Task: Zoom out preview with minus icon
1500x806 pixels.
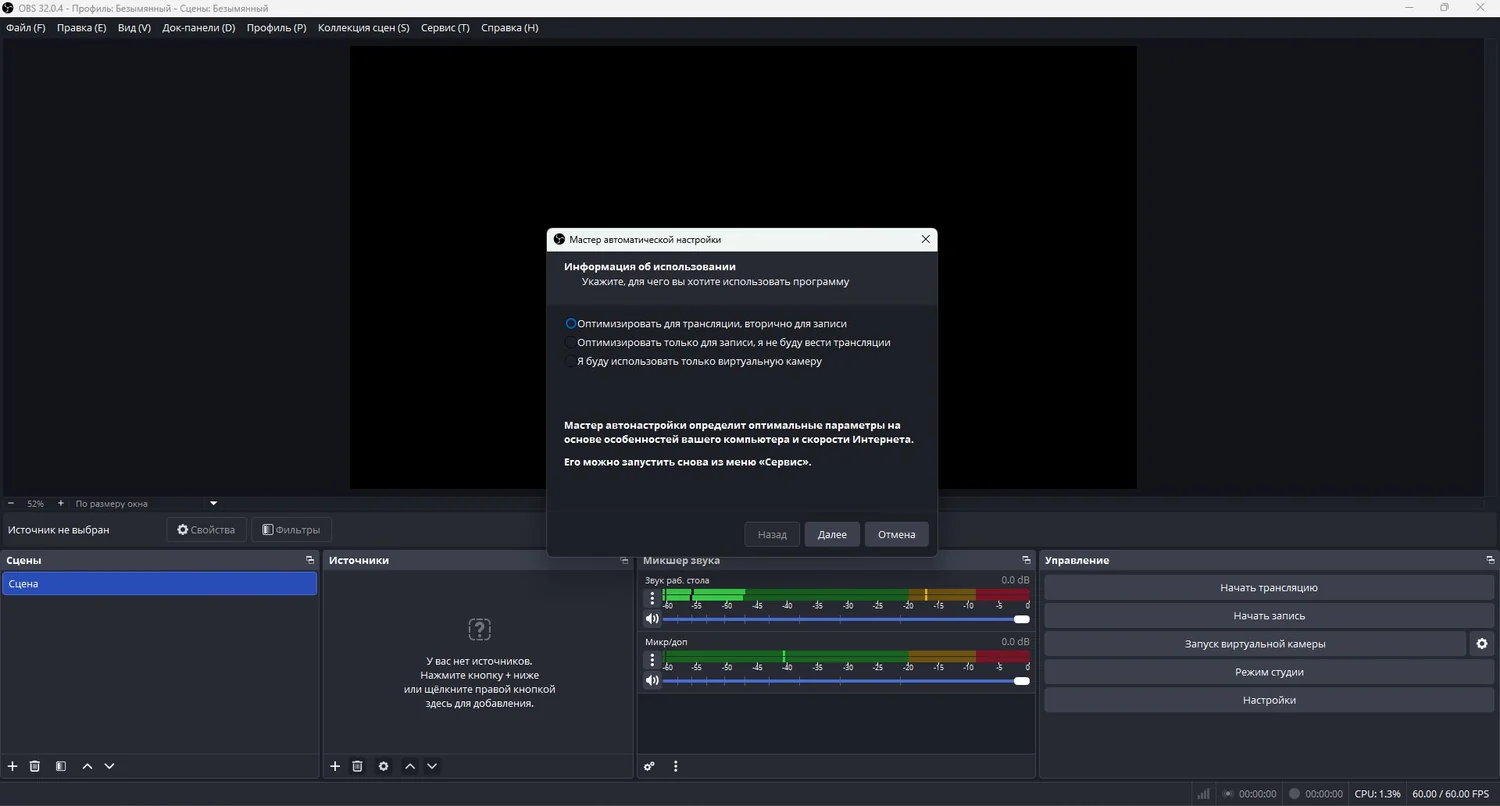Action: click(11, 503)
